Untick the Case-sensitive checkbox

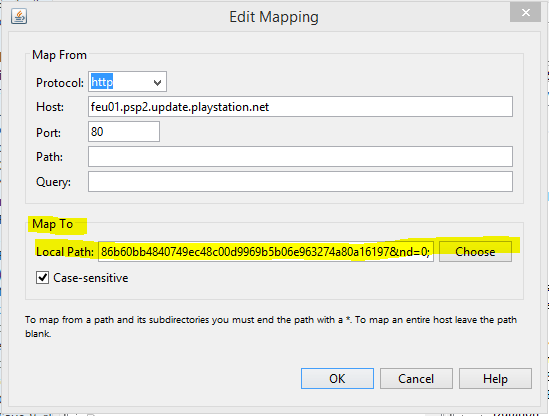42,278
